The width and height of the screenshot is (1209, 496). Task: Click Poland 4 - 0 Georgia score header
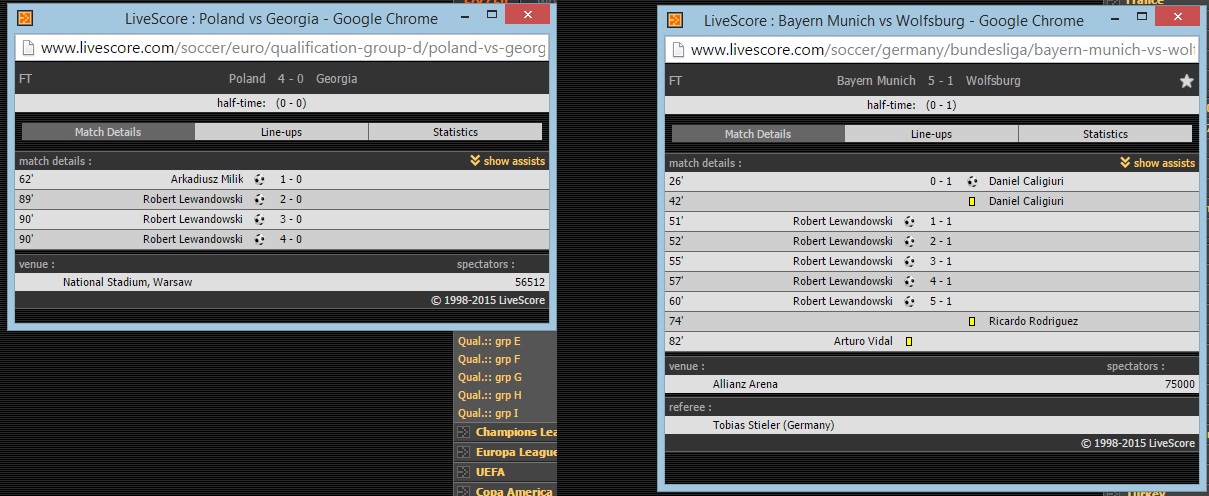tap(293, 79)
